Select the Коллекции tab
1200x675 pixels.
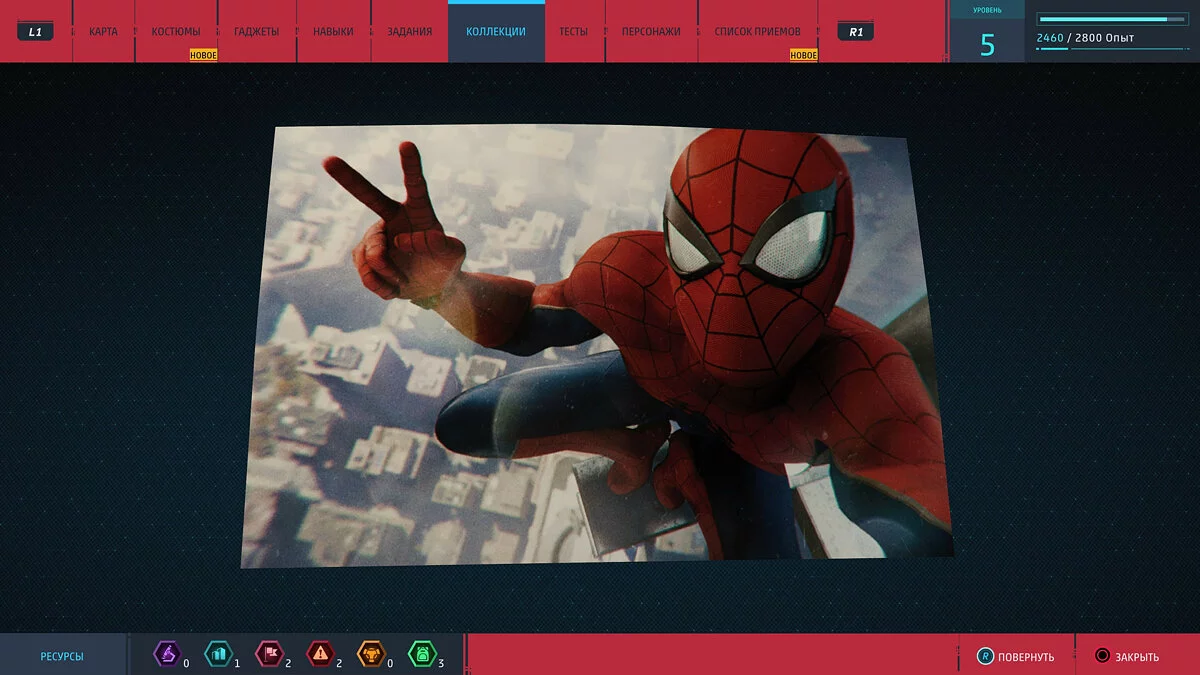(x=496, y=32)
